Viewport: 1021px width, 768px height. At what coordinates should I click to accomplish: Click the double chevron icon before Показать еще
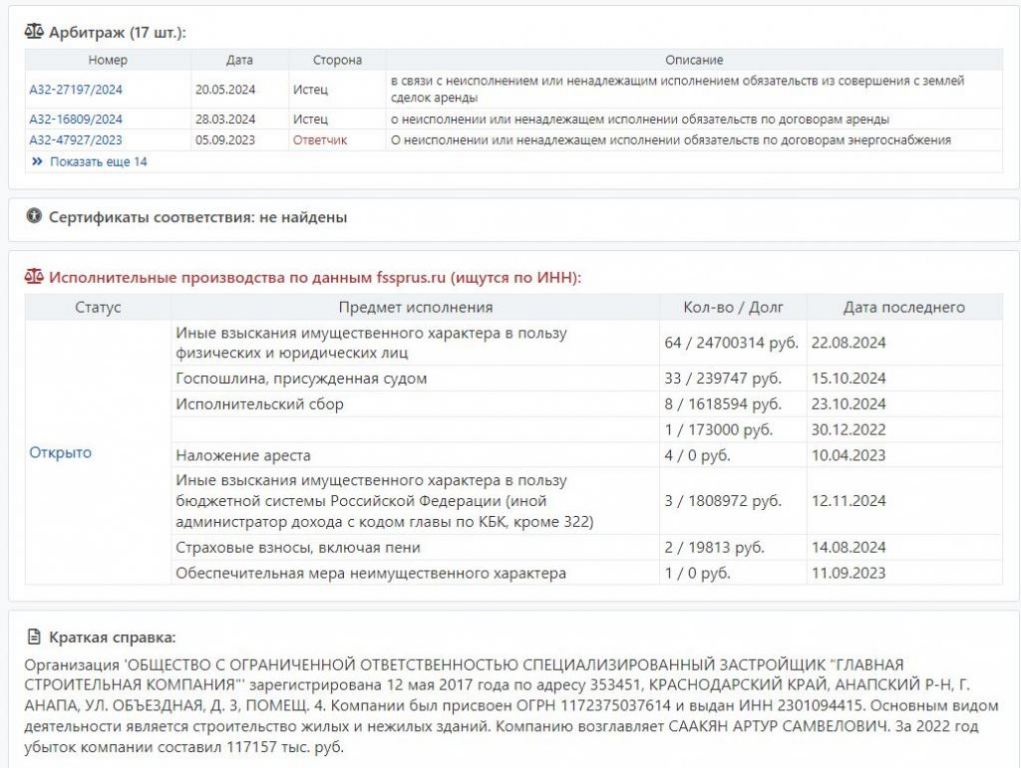[x=37, y=161]
